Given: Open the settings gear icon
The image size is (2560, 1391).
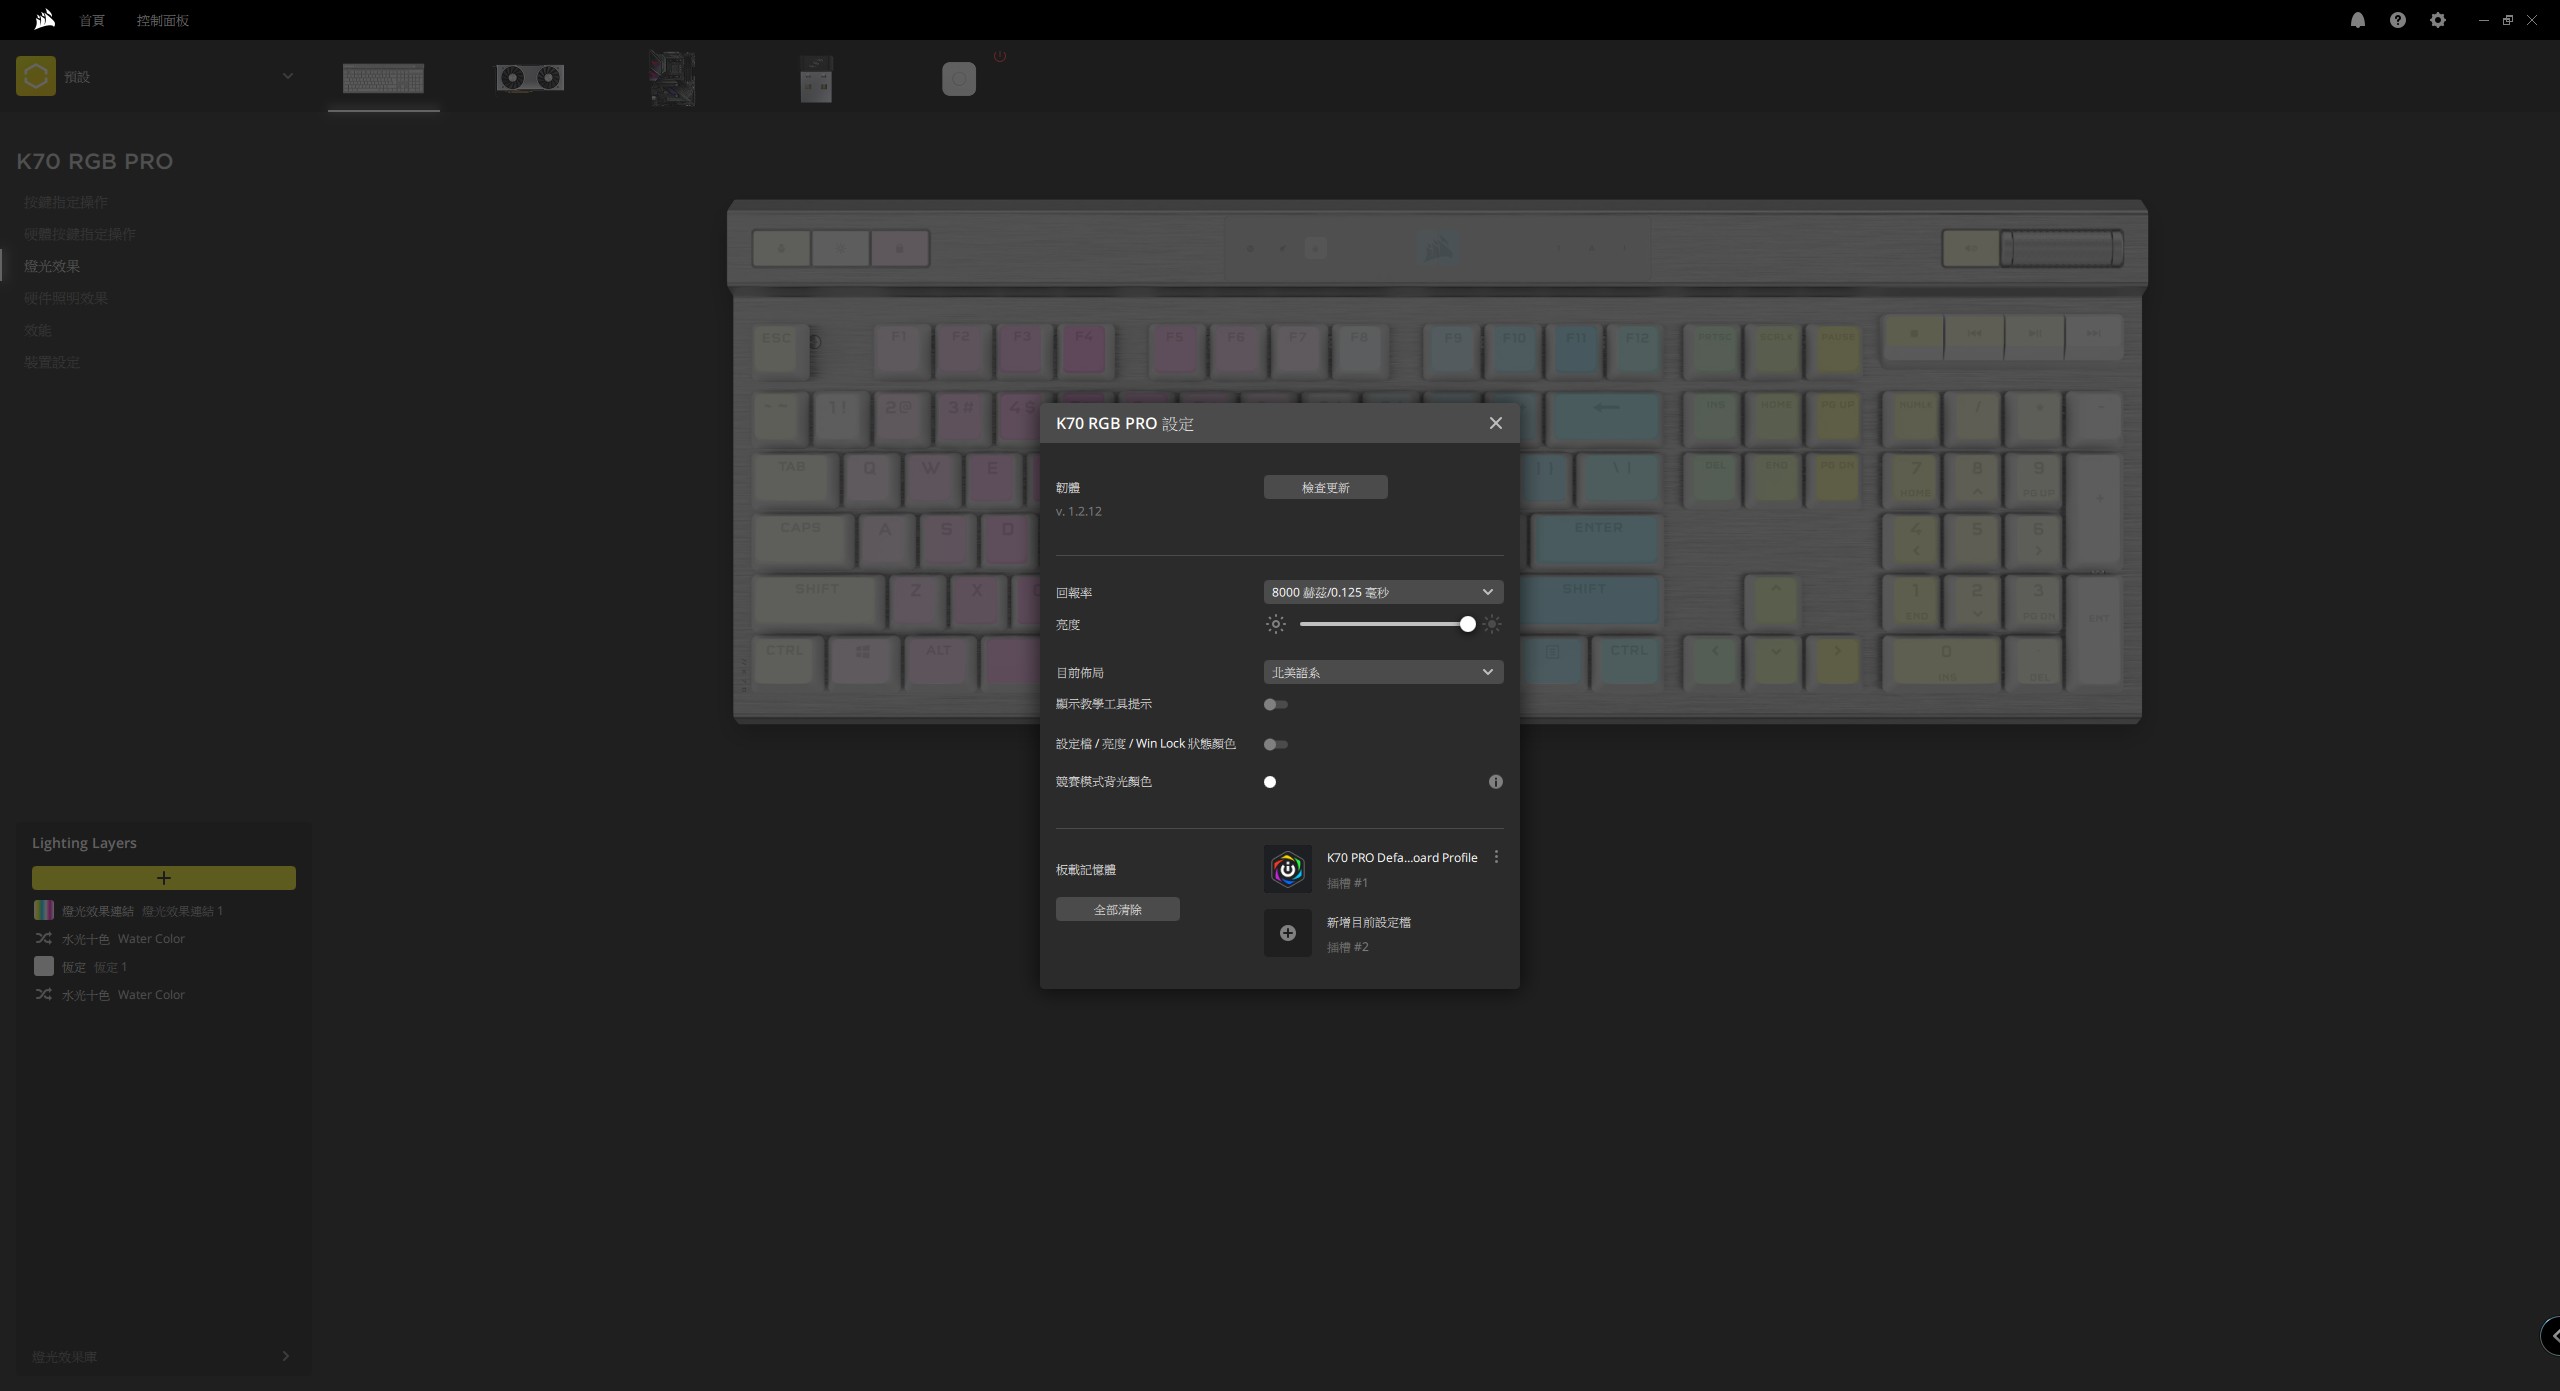Looking at the screenshot, I should 2437,20.
